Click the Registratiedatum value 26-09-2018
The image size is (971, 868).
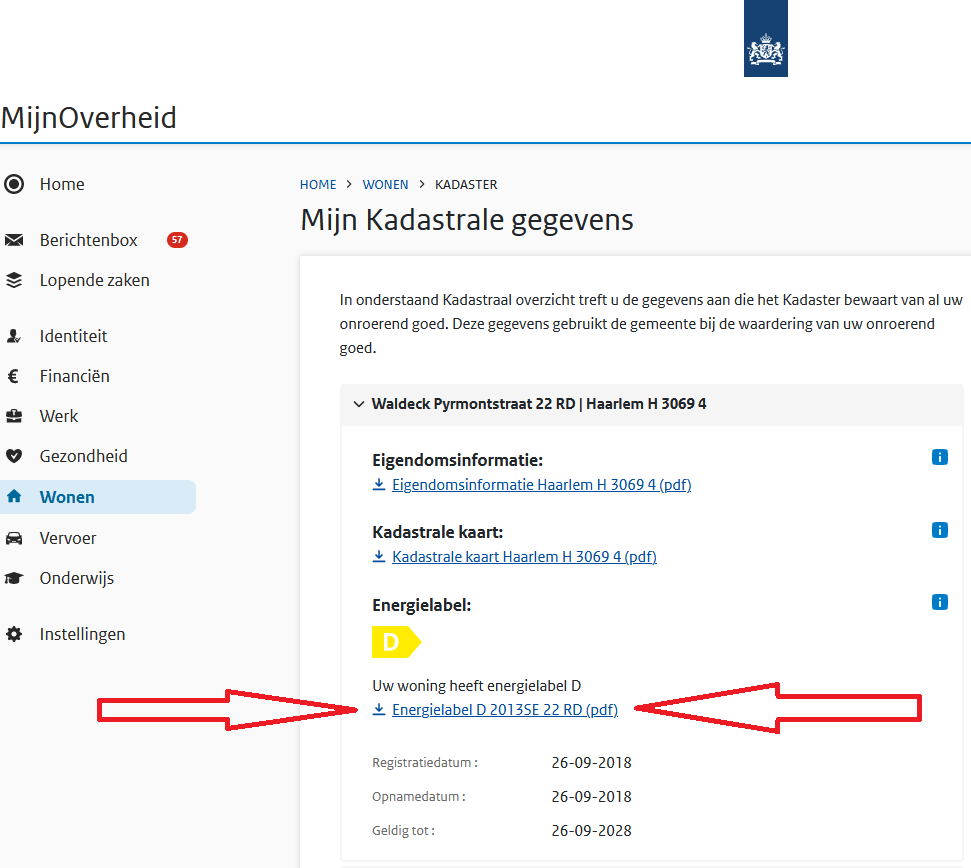(591, 763)
